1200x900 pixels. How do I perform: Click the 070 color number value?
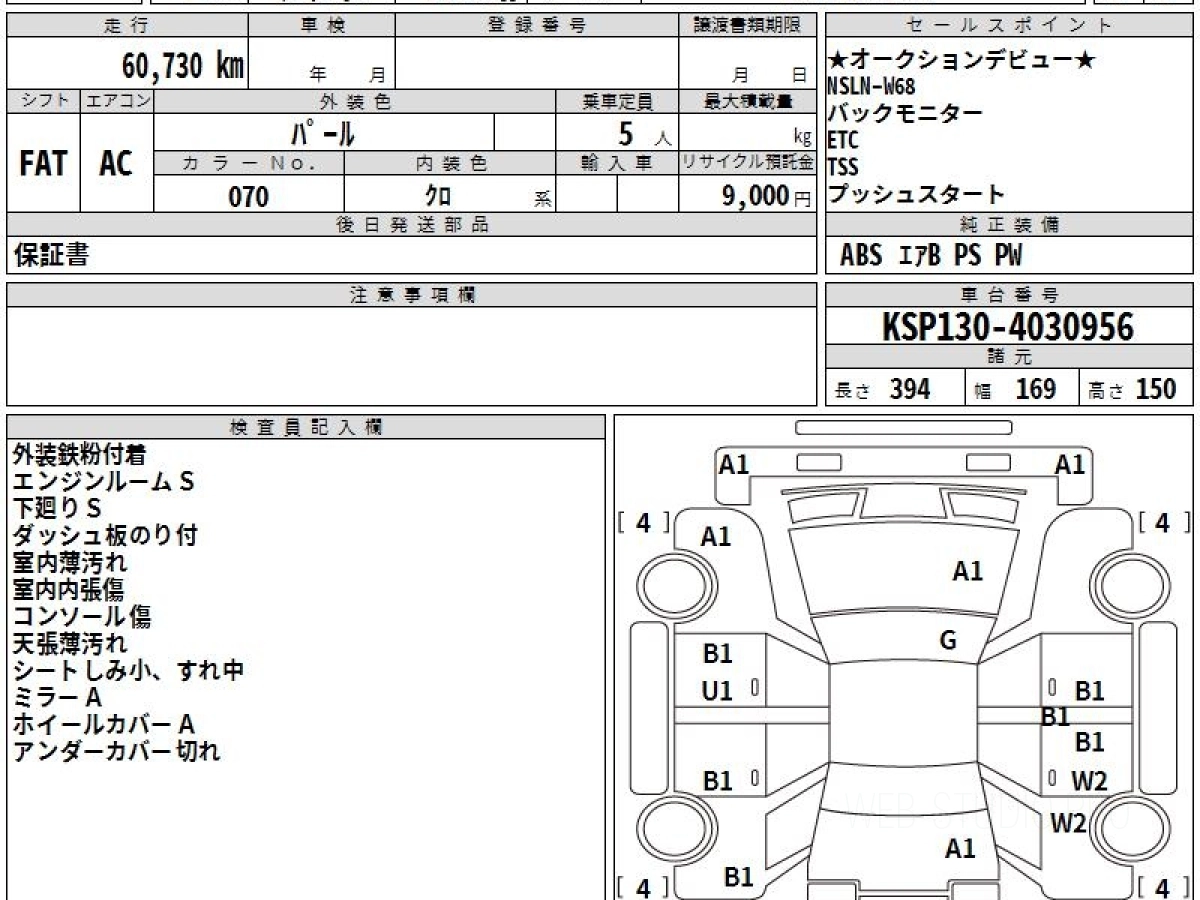coord(249,196)
